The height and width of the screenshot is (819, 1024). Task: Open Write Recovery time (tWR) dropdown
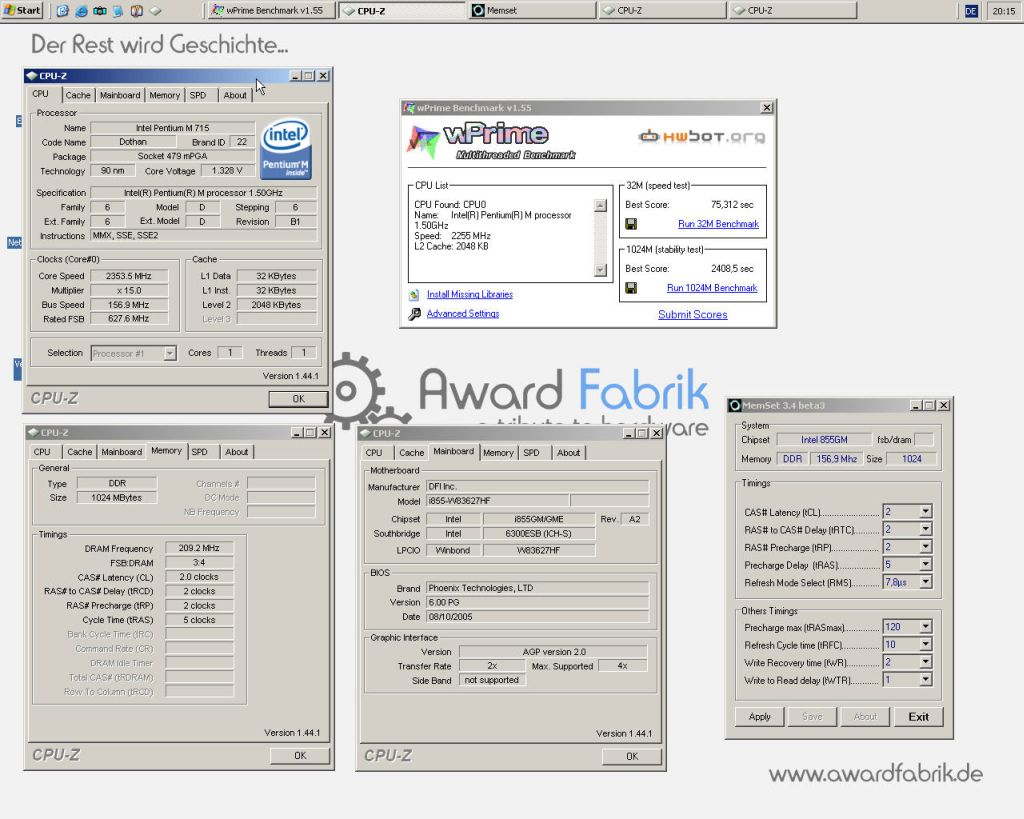click(925, 662)
